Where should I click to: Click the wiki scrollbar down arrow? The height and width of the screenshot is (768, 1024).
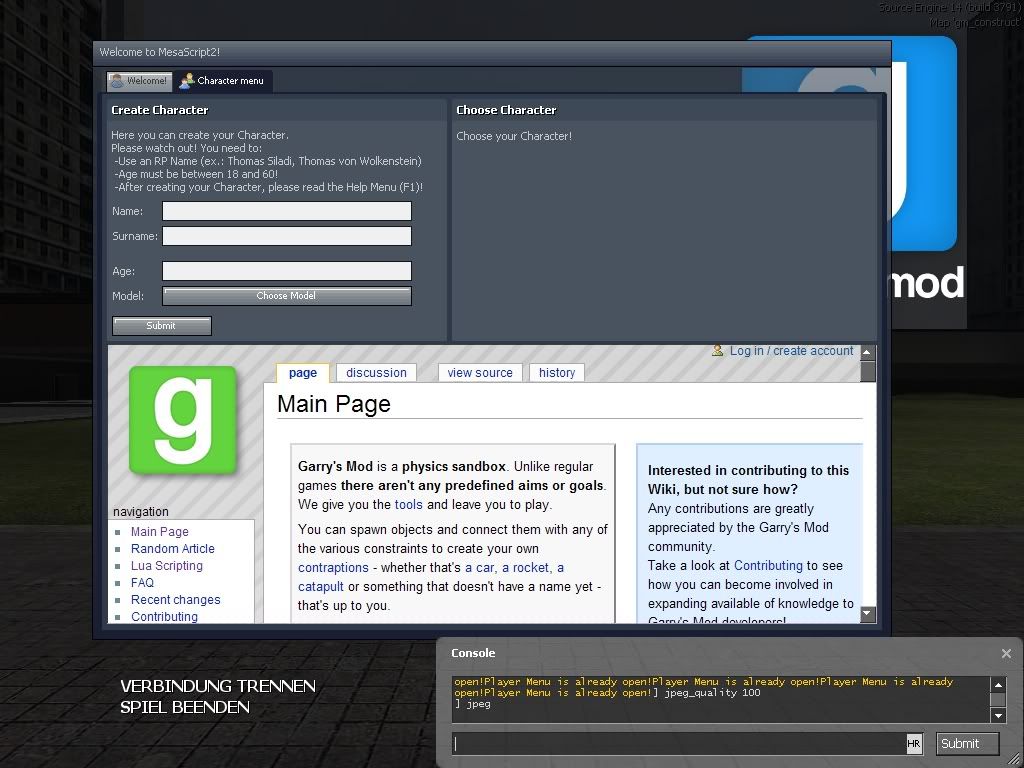[867, 614]
